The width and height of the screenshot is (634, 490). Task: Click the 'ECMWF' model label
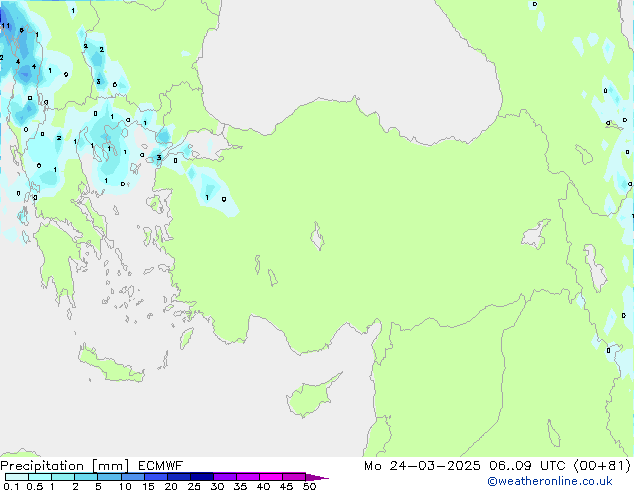(x=161, y=466)
